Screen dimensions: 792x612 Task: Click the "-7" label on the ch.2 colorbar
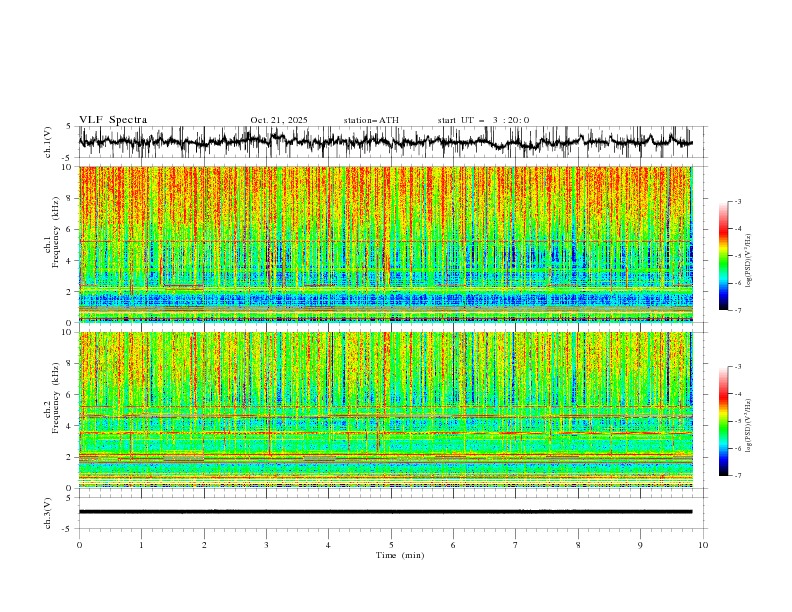(738, 476)
